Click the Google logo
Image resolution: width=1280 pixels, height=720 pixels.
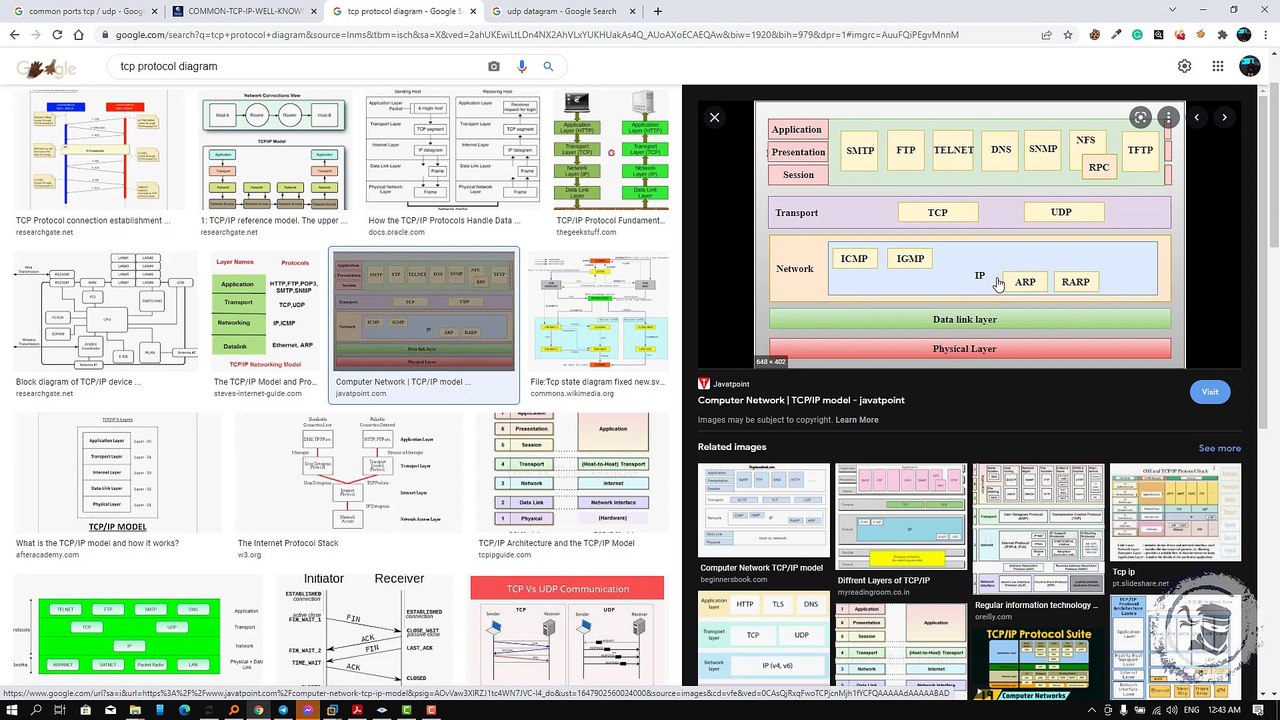click(46, 68)
